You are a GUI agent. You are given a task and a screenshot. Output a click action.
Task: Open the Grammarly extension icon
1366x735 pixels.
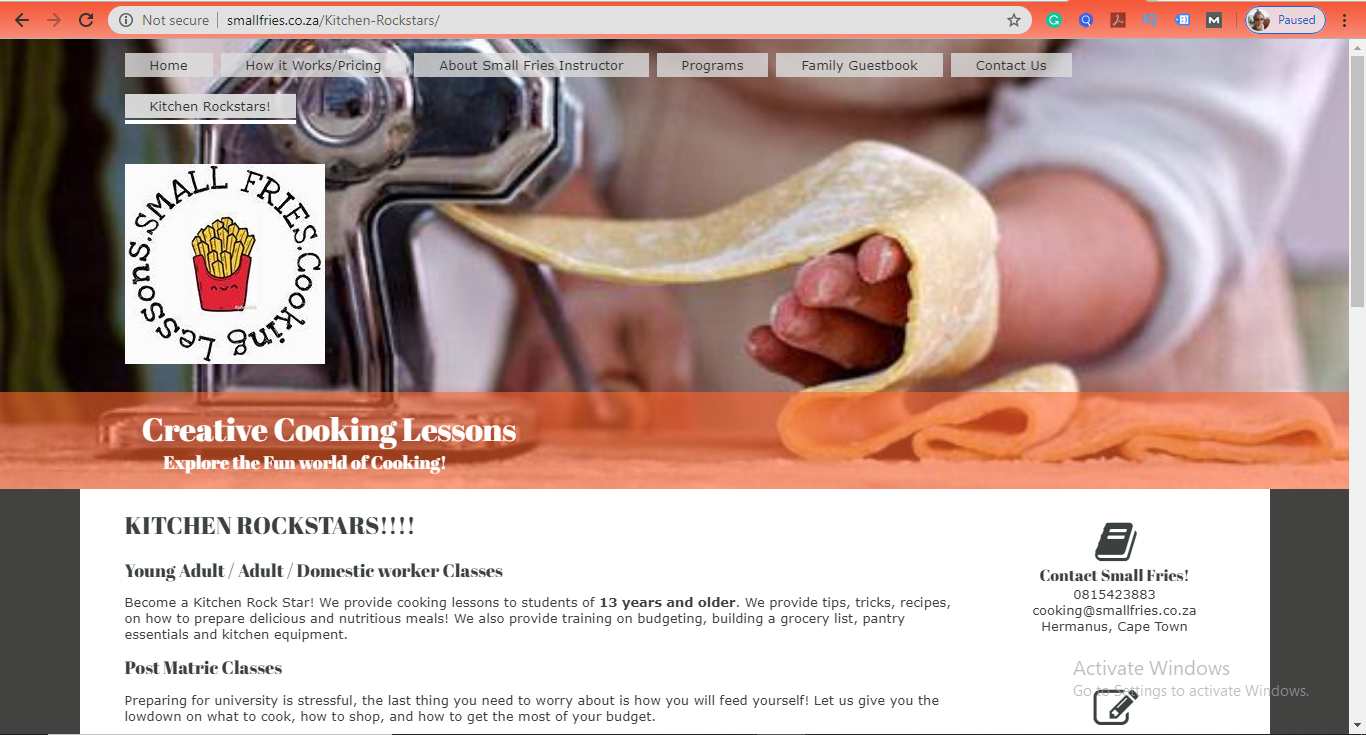(x=1054, y=20)
